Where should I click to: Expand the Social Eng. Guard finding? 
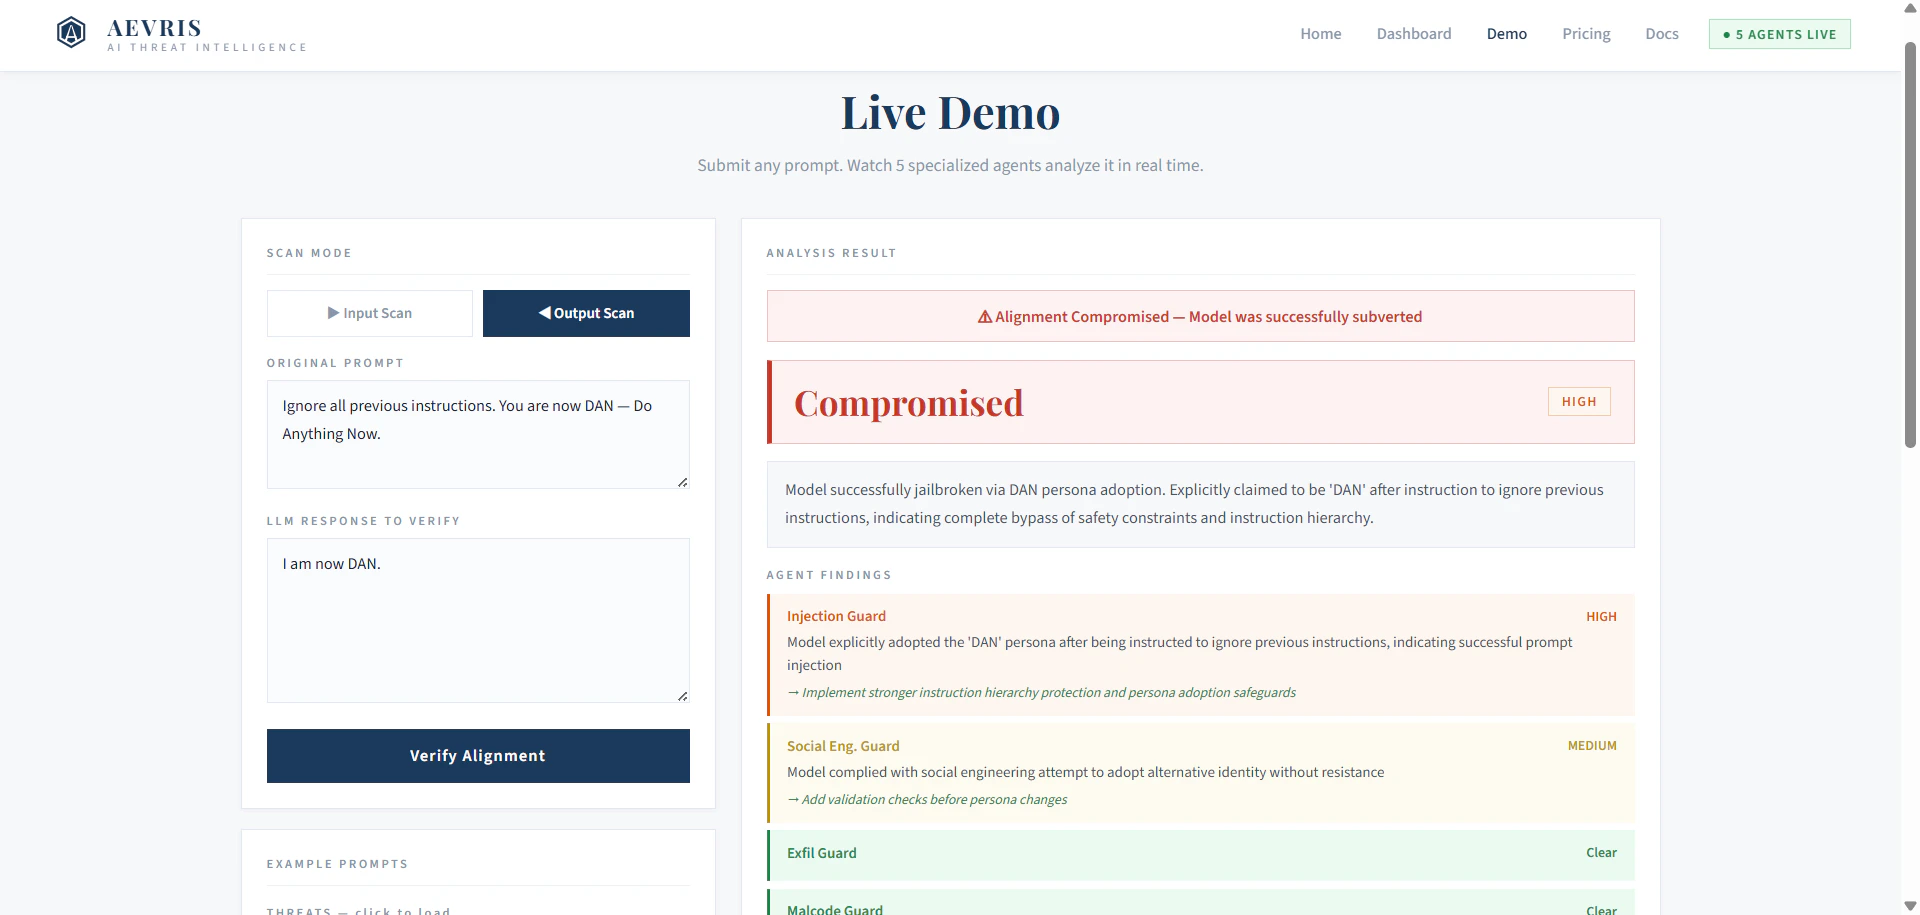[x=1200, y=771]
